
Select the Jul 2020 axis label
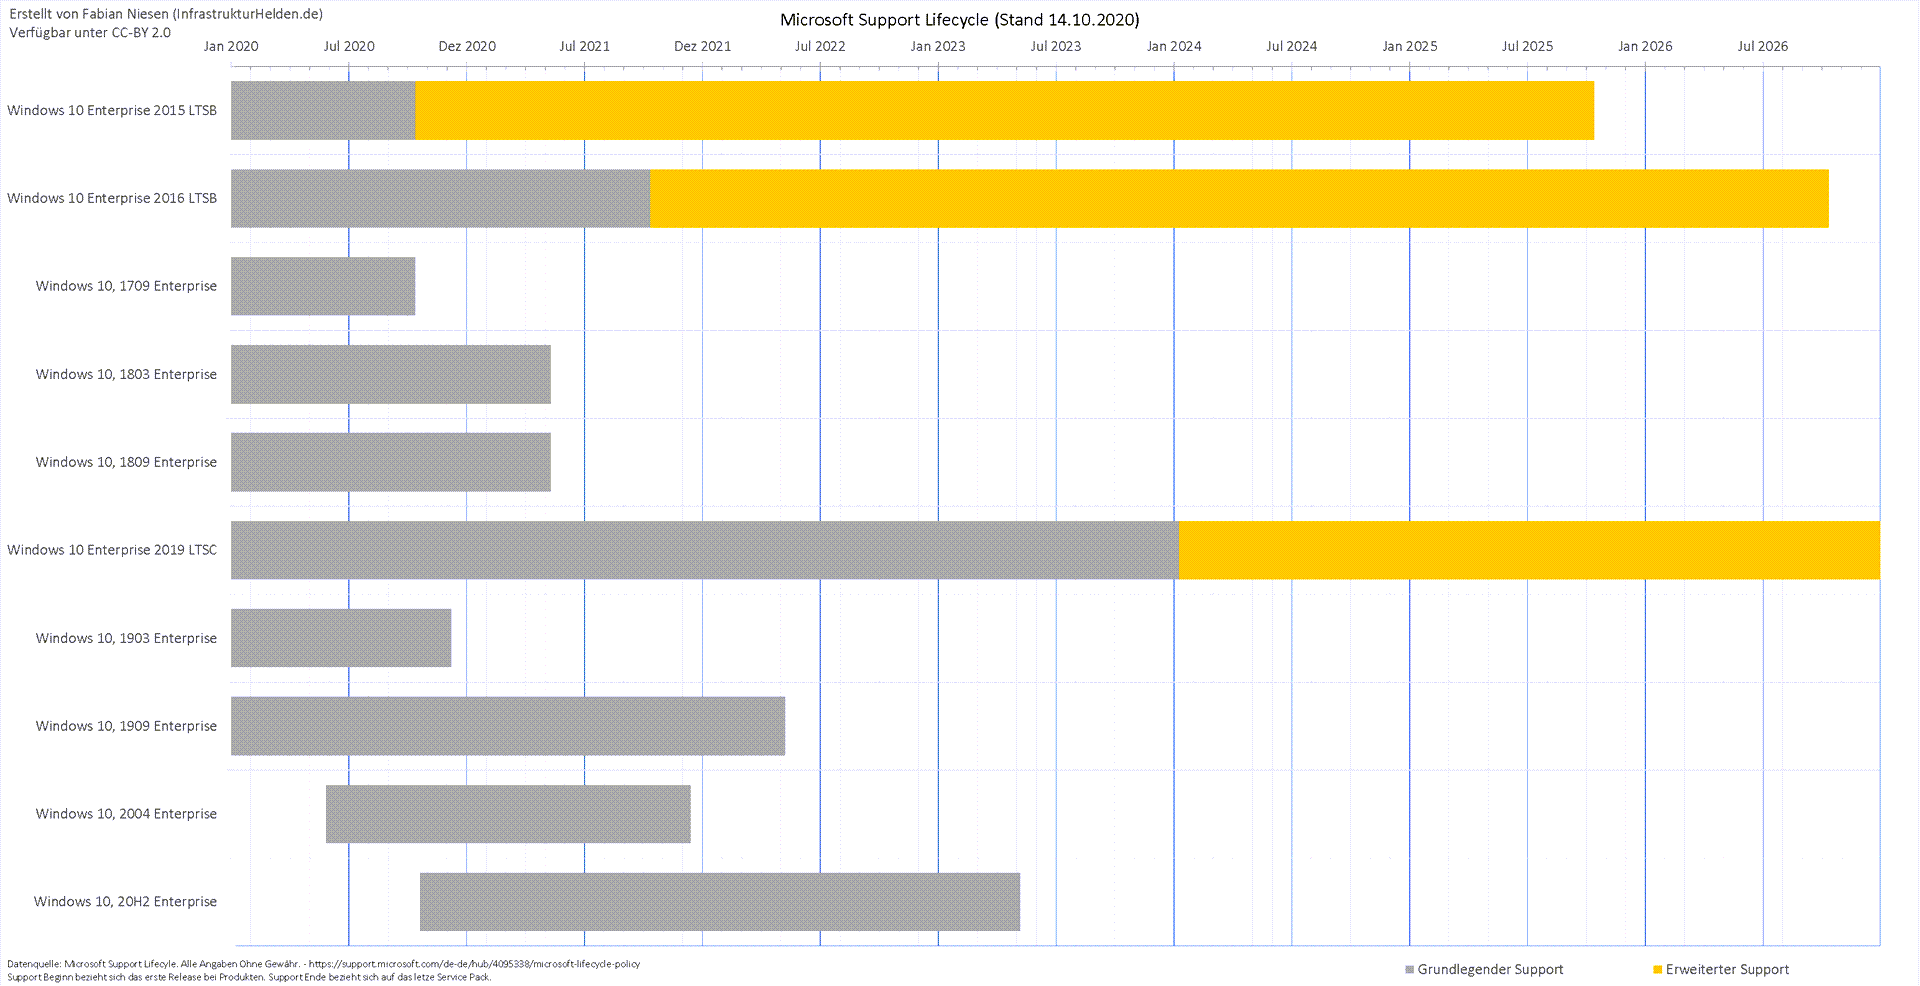point(349,47)
